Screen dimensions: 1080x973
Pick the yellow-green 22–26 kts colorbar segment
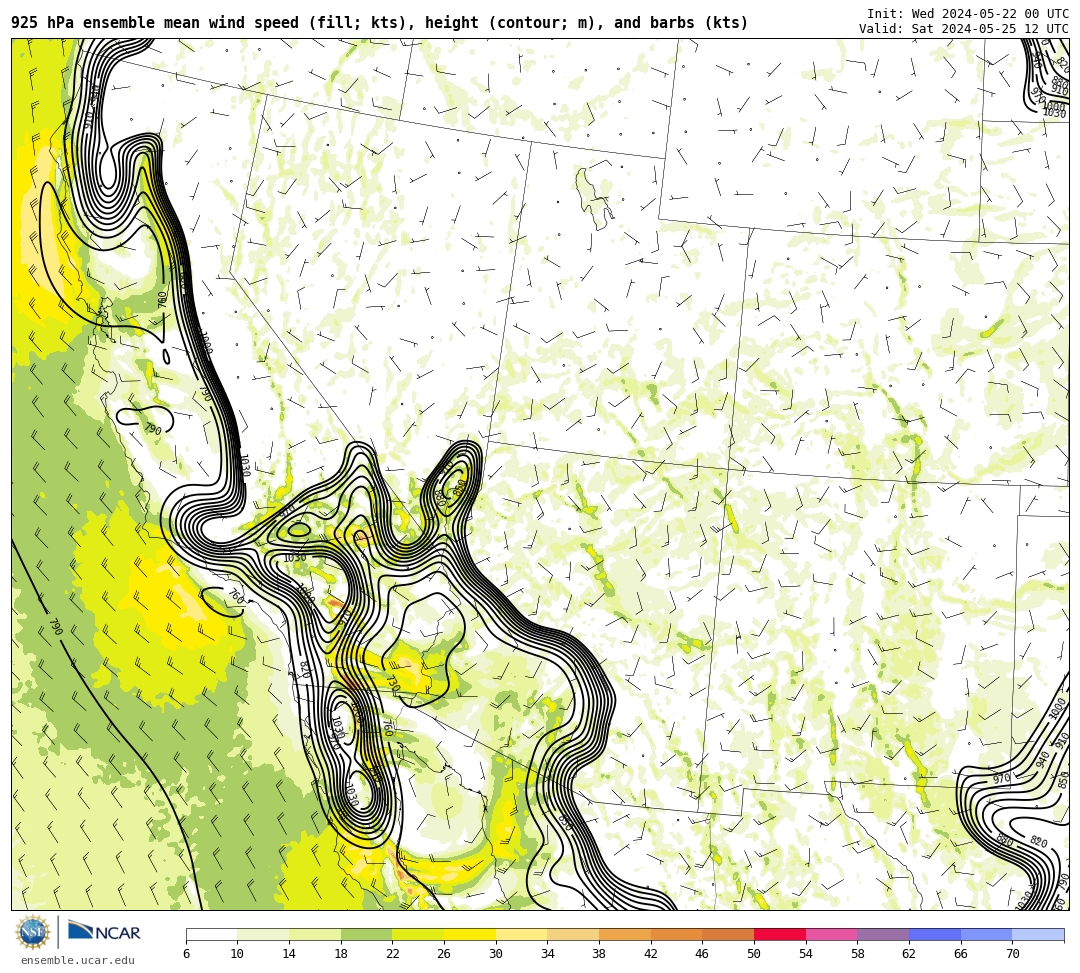tap(418, 934)
